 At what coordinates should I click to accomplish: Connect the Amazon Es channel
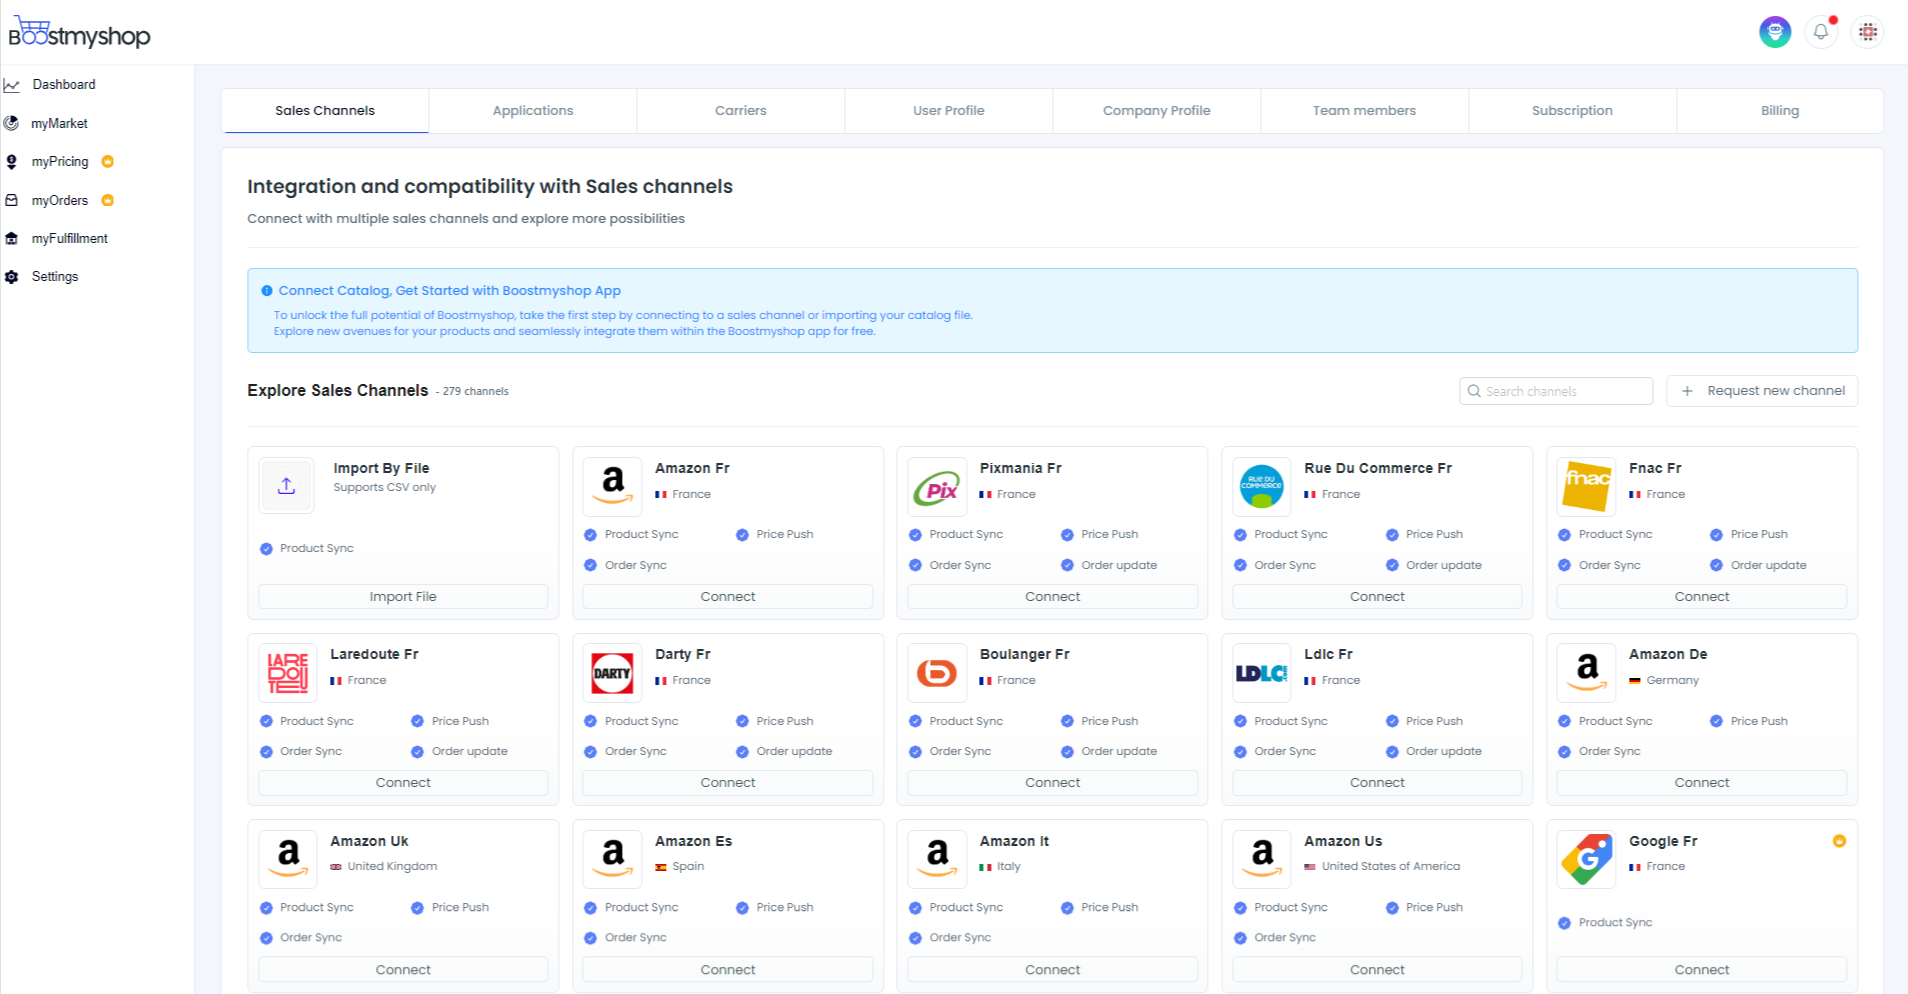[x=728, y=970]
